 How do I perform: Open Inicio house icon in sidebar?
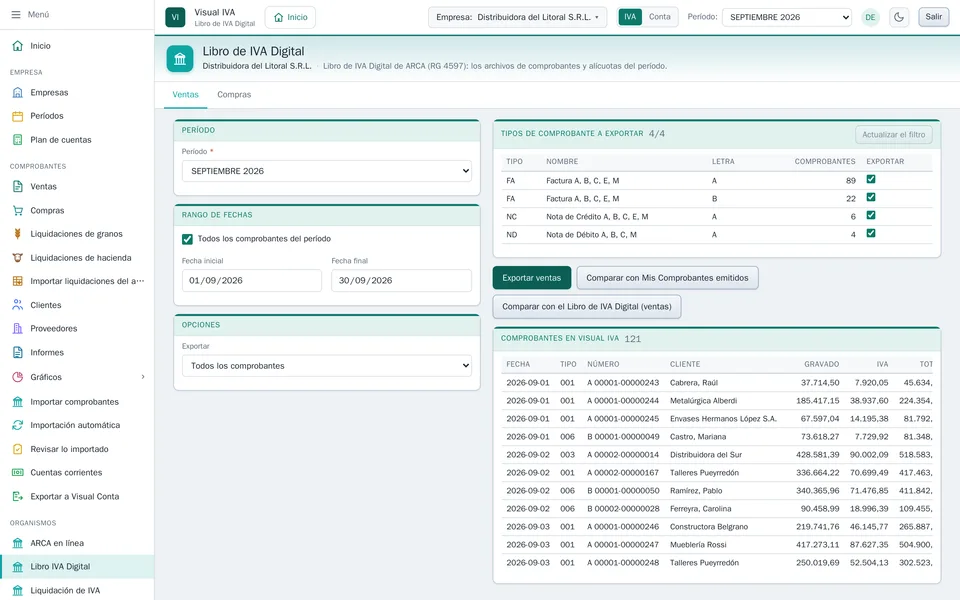tap(18, 46)
